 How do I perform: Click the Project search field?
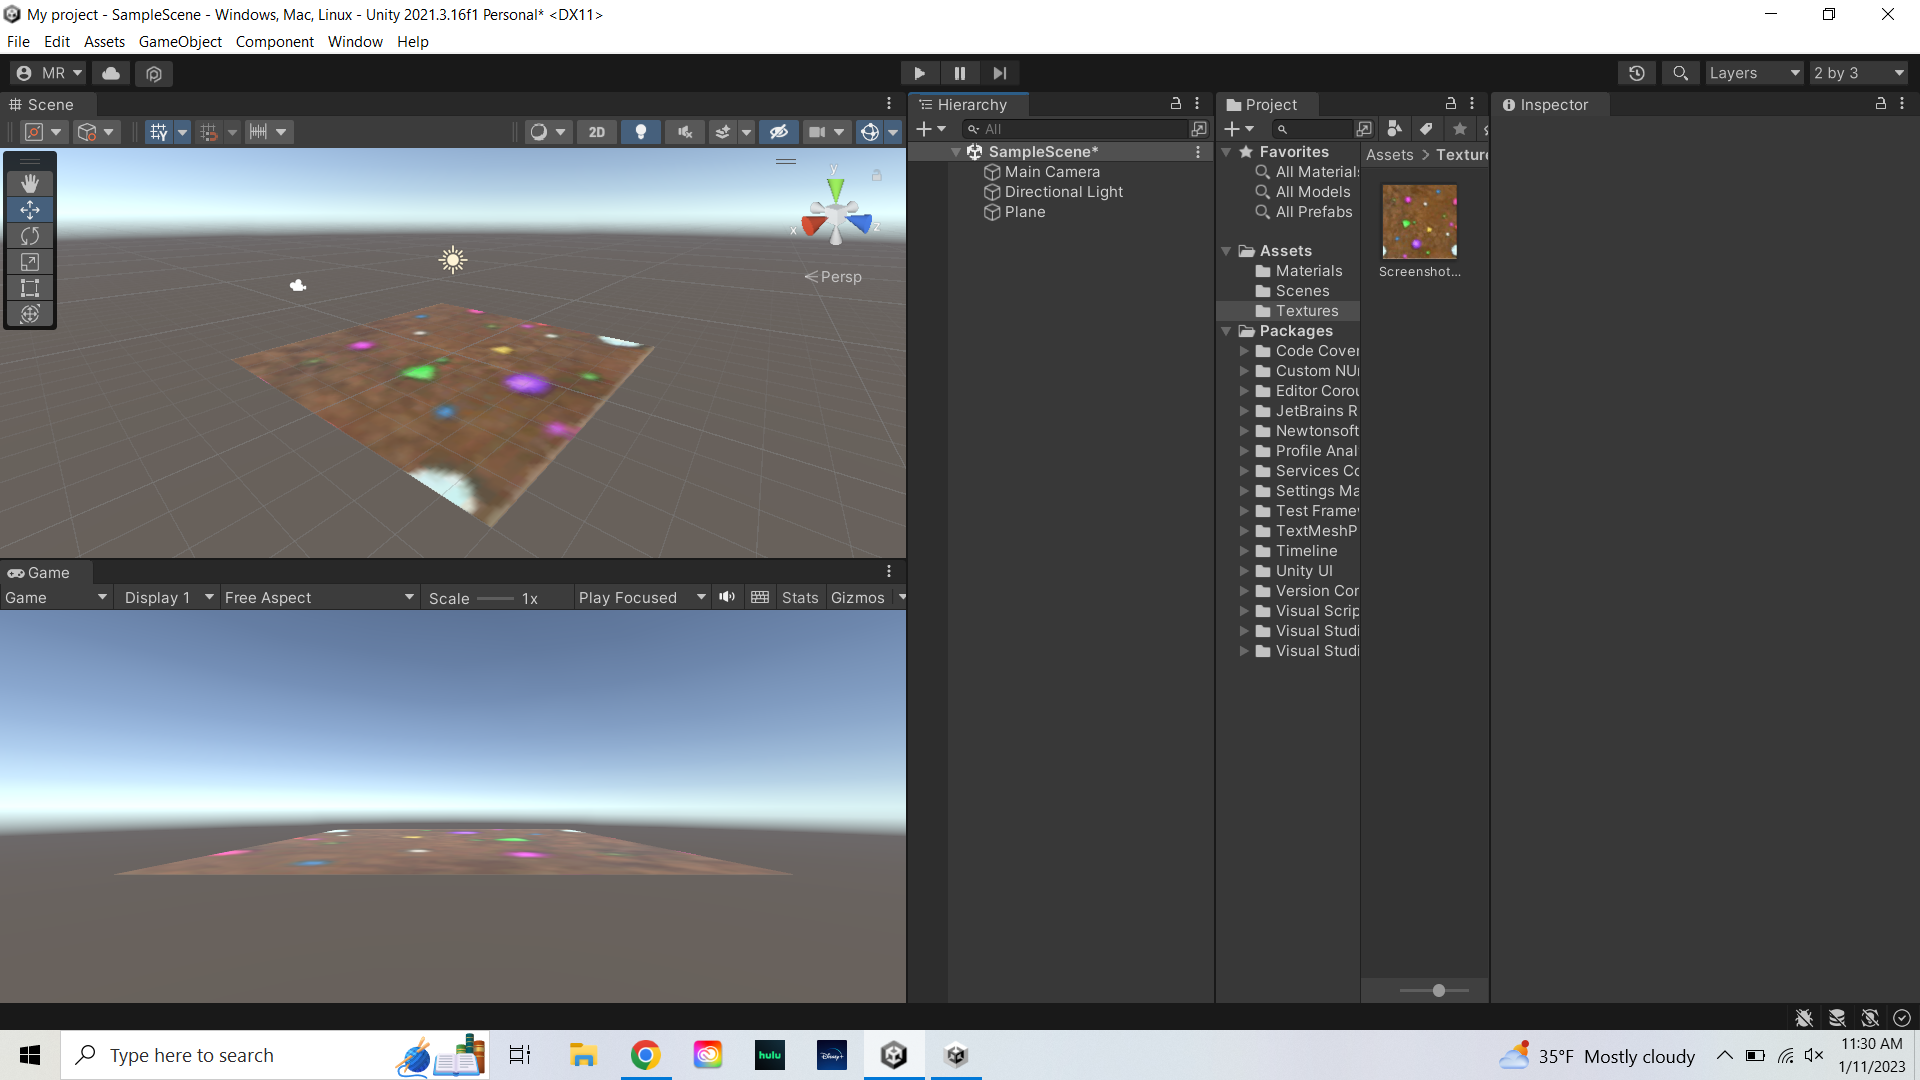click(x=1312, y=129)
